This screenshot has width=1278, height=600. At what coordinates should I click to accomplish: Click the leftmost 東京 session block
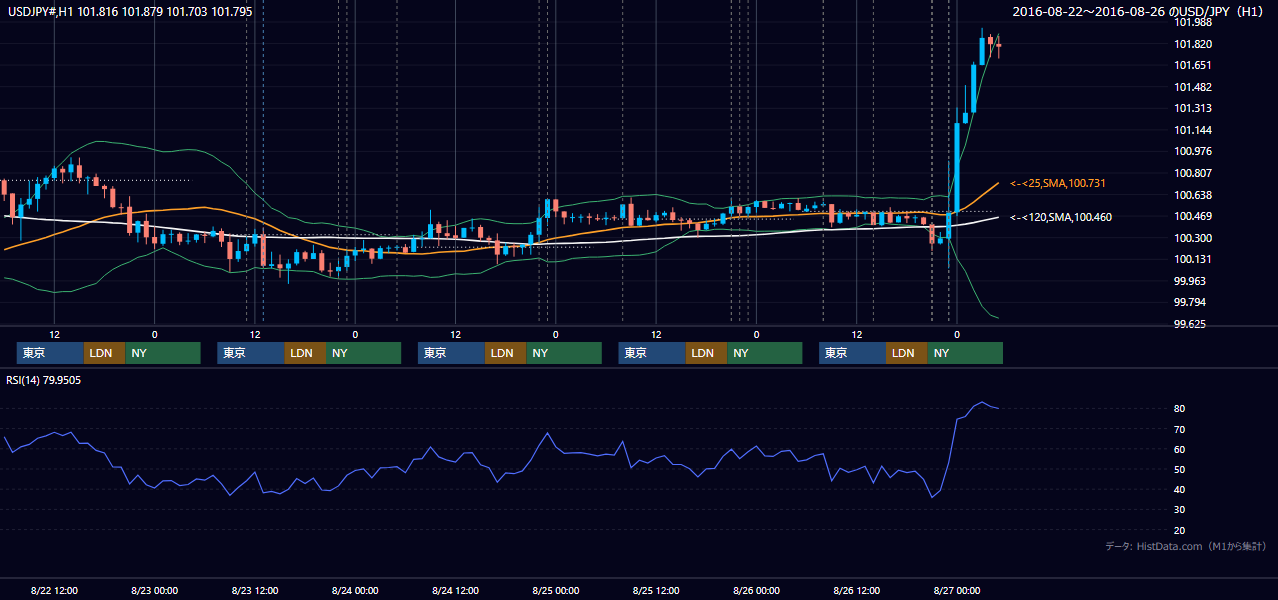tap(50, 353)
